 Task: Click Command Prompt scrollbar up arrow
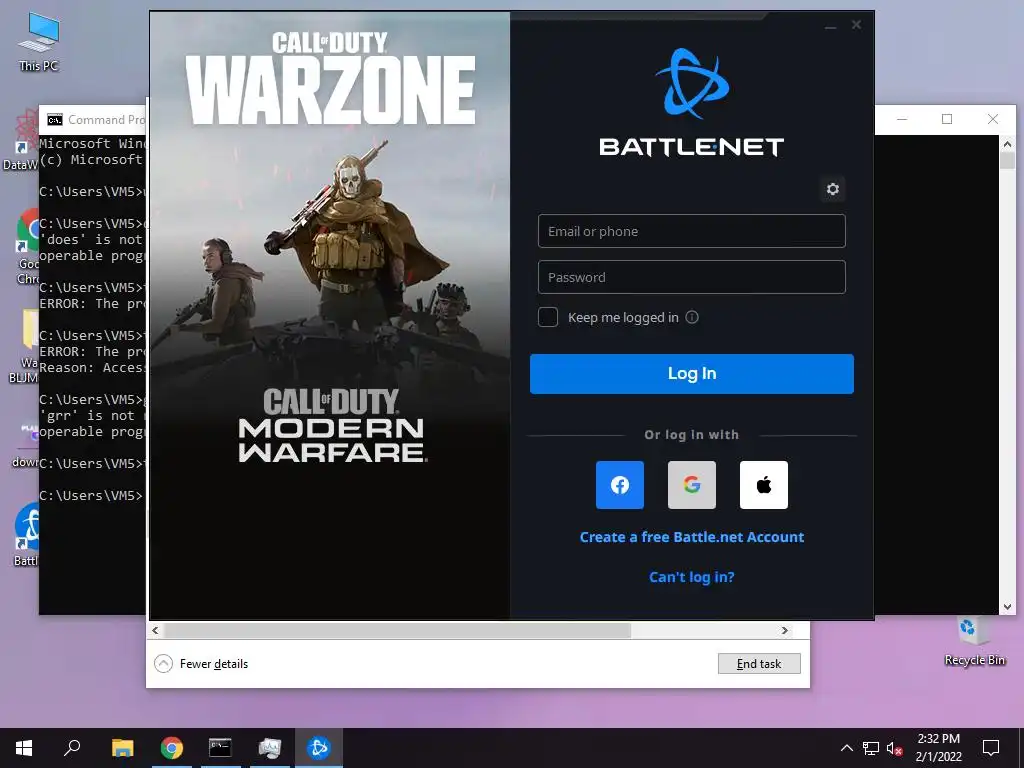pos(1007,144)
